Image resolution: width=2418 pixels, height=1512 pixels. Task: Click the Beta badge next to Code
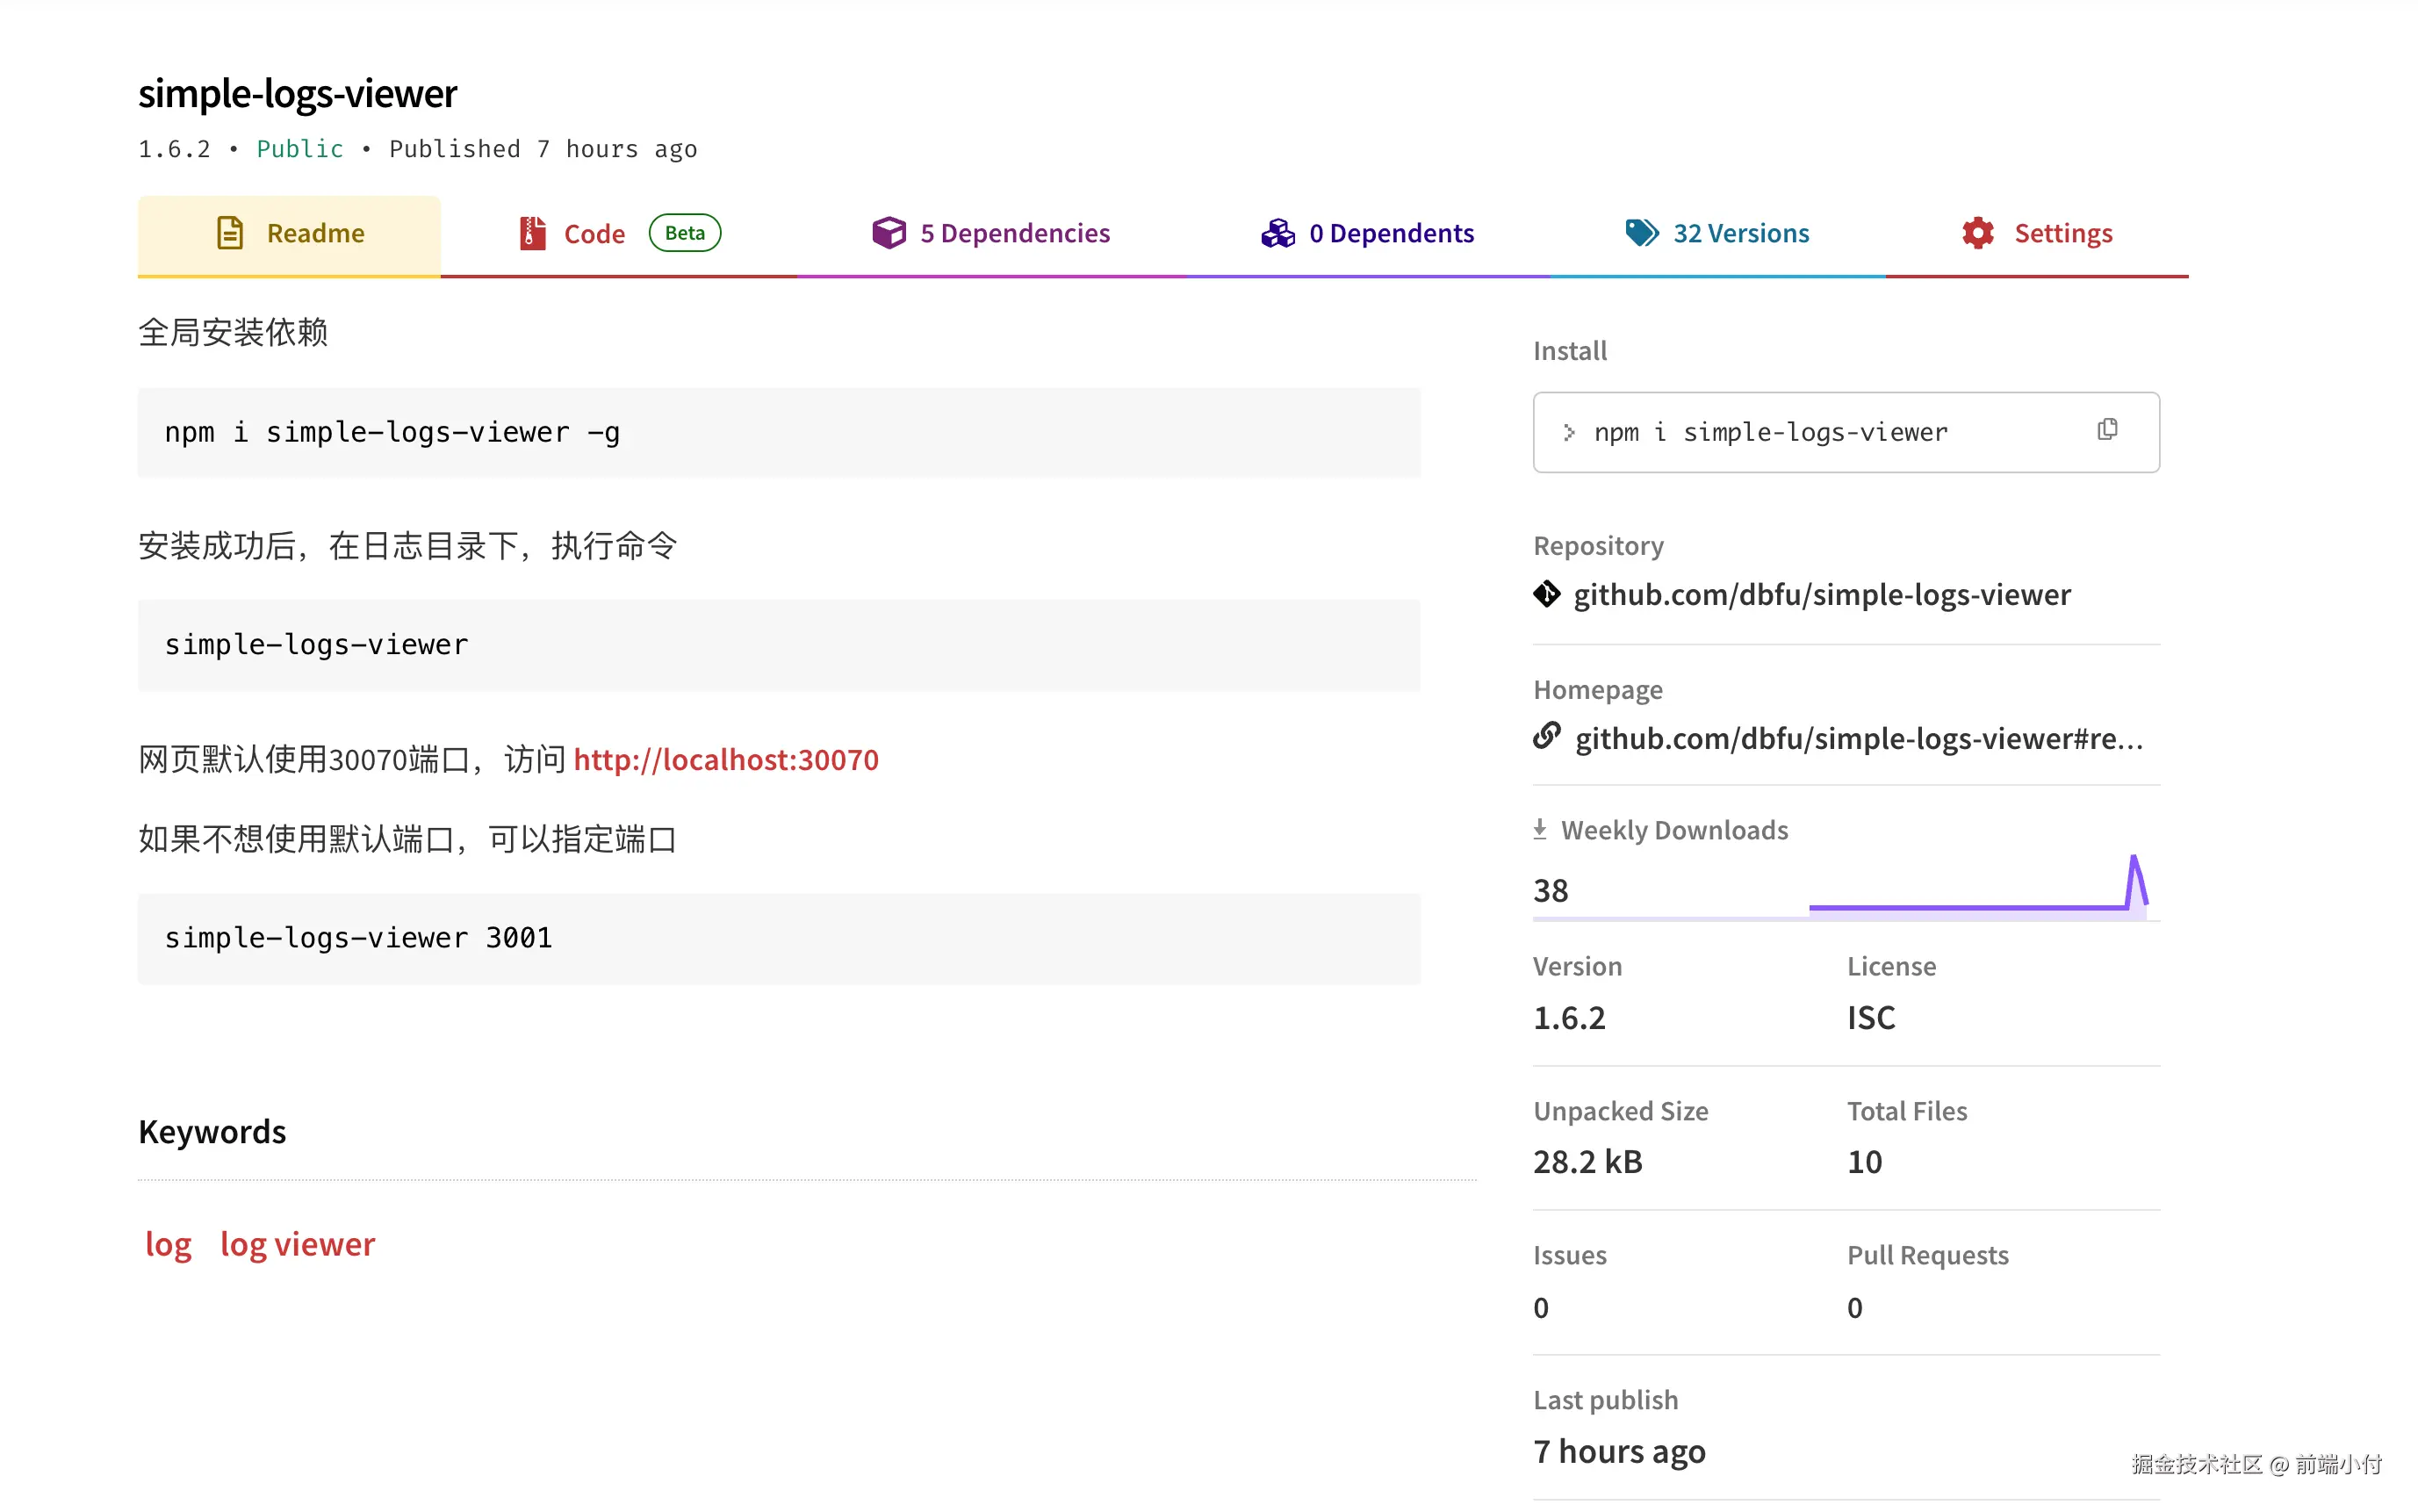pos(685,233)
